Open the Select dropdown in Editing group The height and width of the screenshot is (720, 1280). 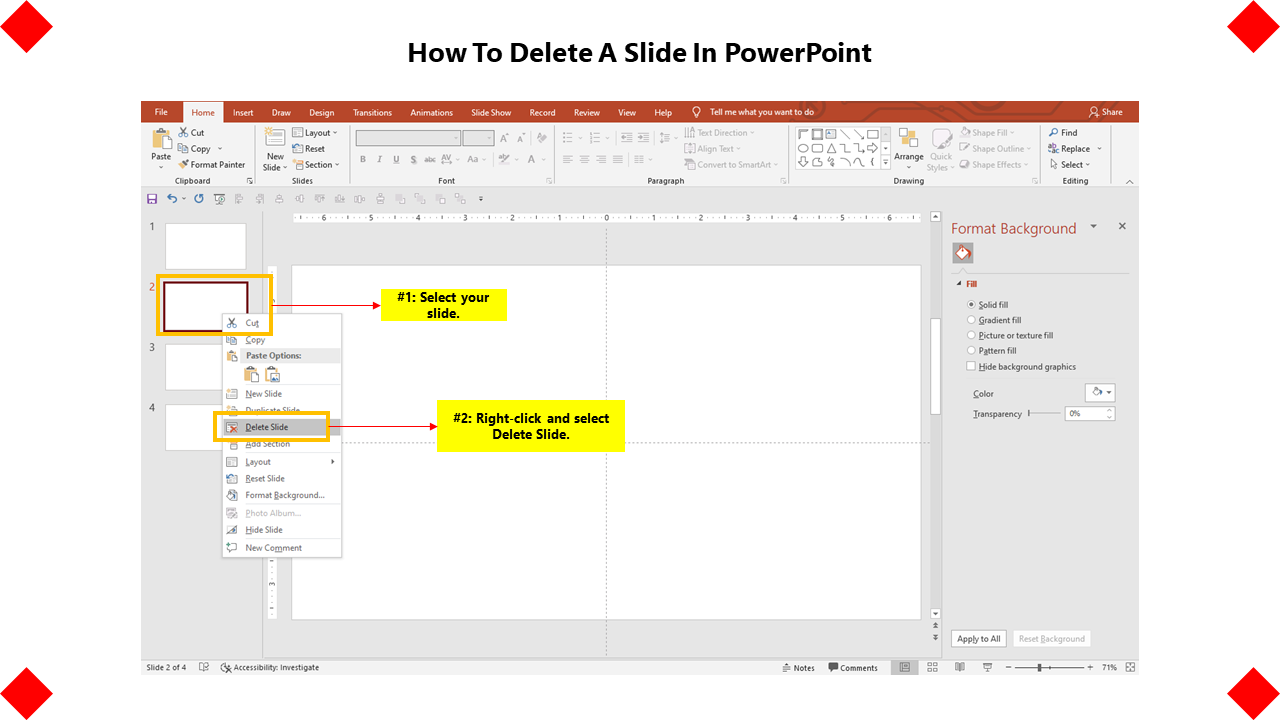coord(1069,165)
